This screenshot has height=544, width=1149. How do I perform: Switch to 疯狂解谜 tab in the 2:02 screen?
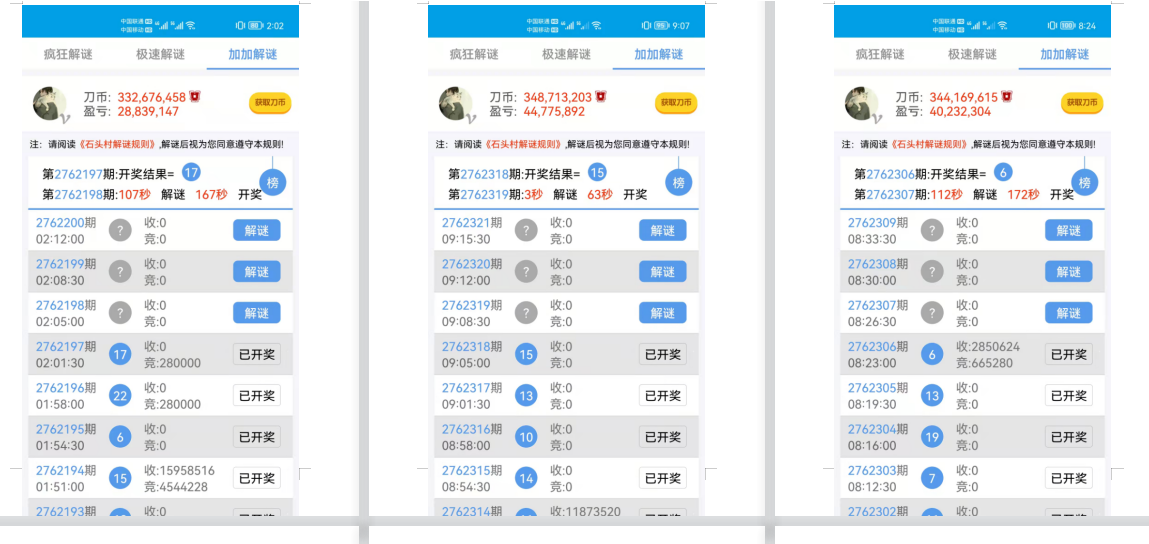tap(68, 54)
